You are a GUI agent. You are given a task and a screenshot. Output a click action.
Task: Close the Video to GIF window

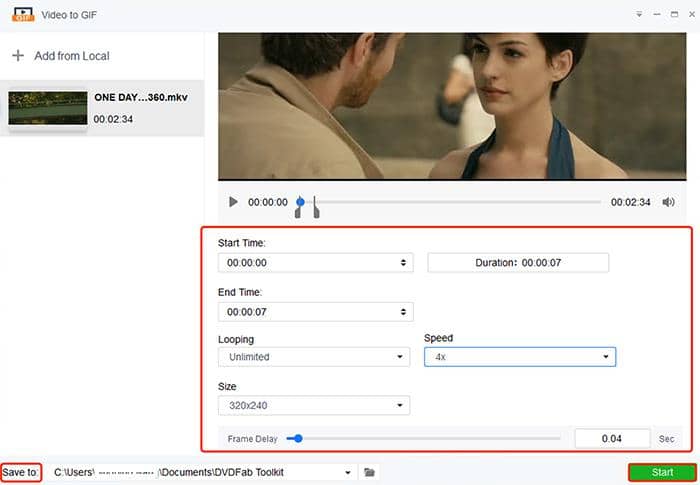pyautogui.click(x=692, y=14)
